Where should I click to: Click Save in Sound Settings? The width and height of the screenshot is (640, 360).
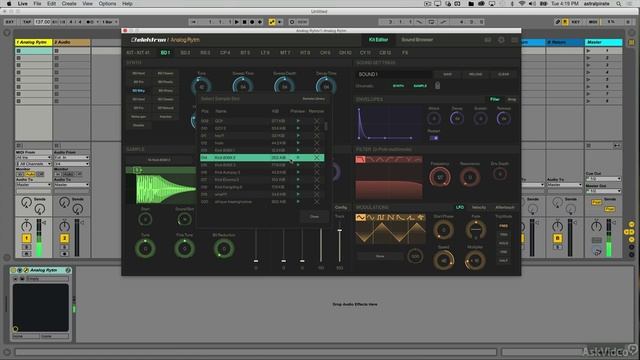pyautogui.click(x=448, y=75)
